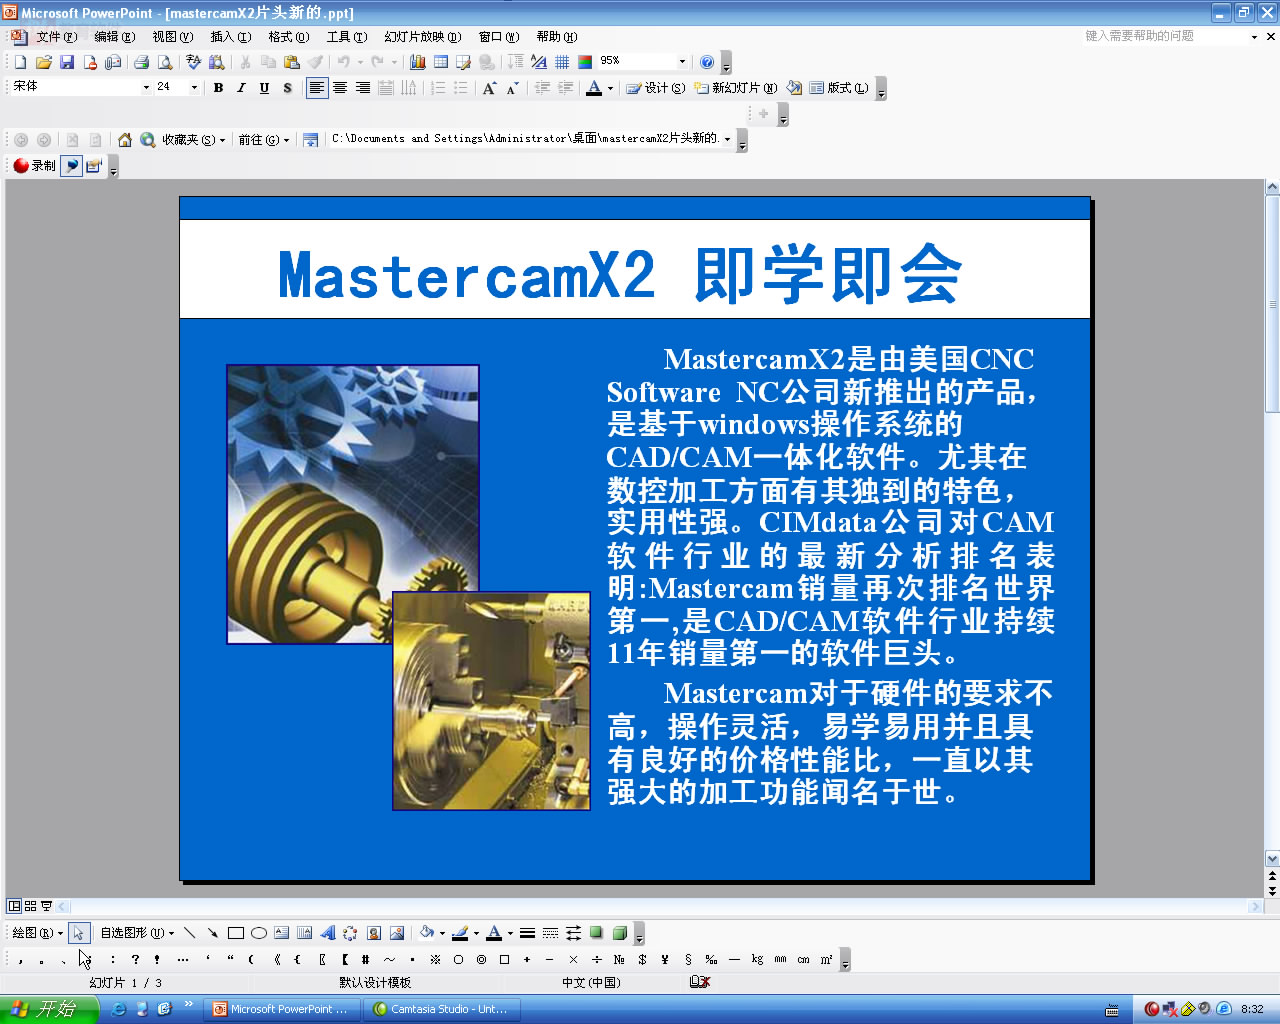Switch to slide sorter view
The width and height of the screenshot is (1280, 1024).
pos(30,906)
